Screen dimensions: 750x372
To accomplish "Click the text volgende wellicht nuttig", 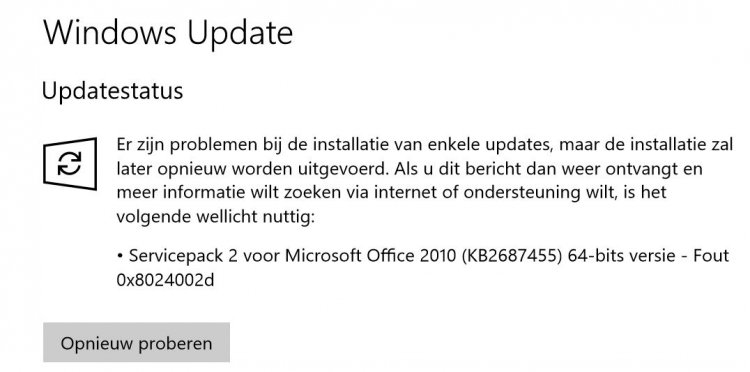I will pyautogui.click(x=215, y=218).
